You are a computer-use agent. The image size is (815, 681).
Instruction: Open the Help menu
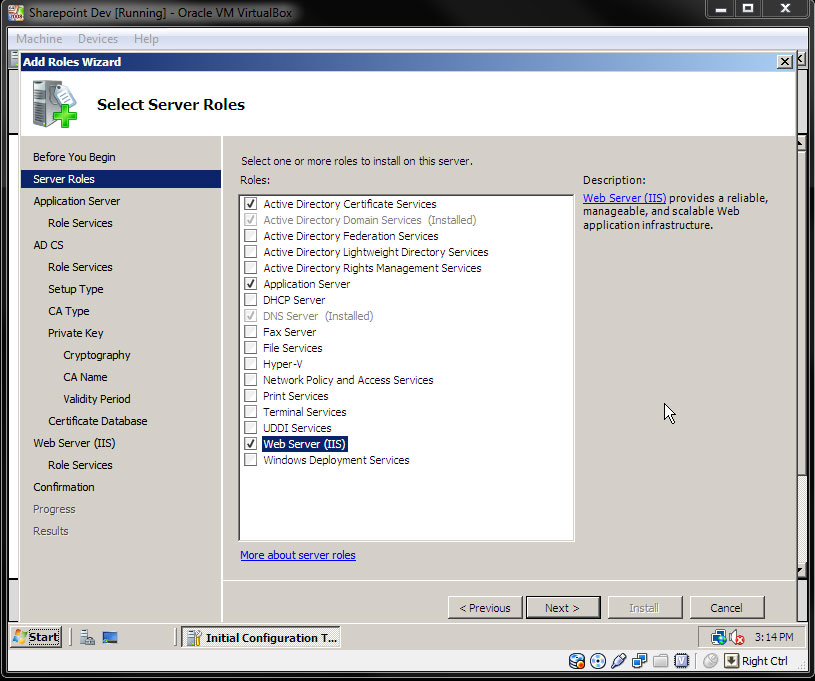[x=146, y=39]
